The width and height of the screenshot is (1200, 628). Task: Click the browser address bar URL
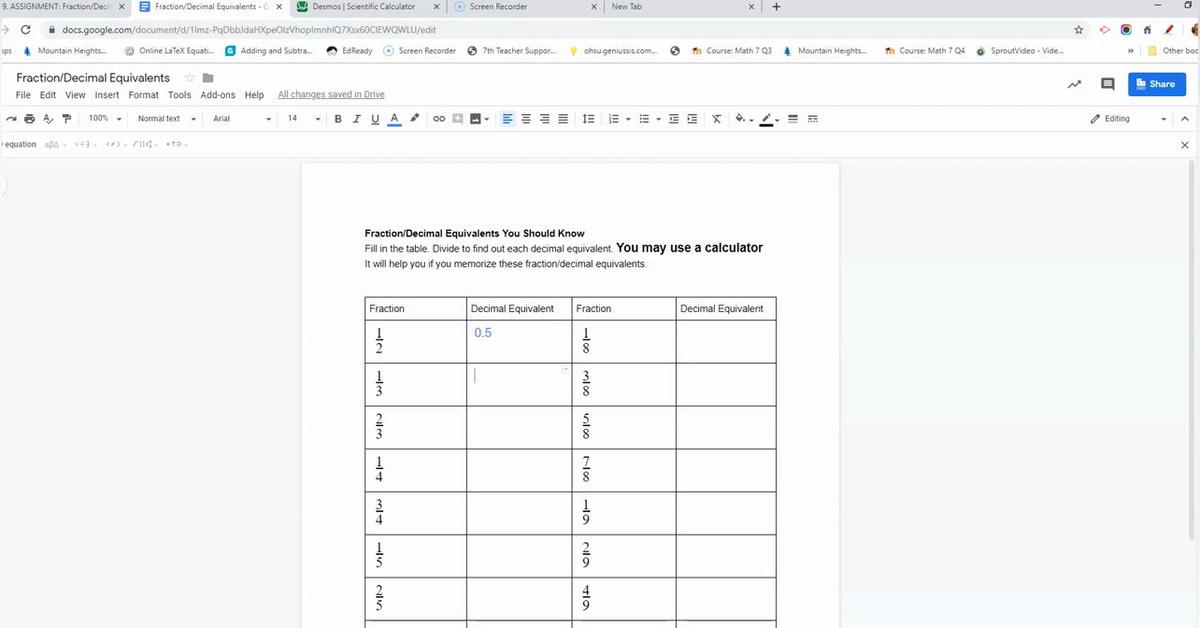click(x=250, y=30)
